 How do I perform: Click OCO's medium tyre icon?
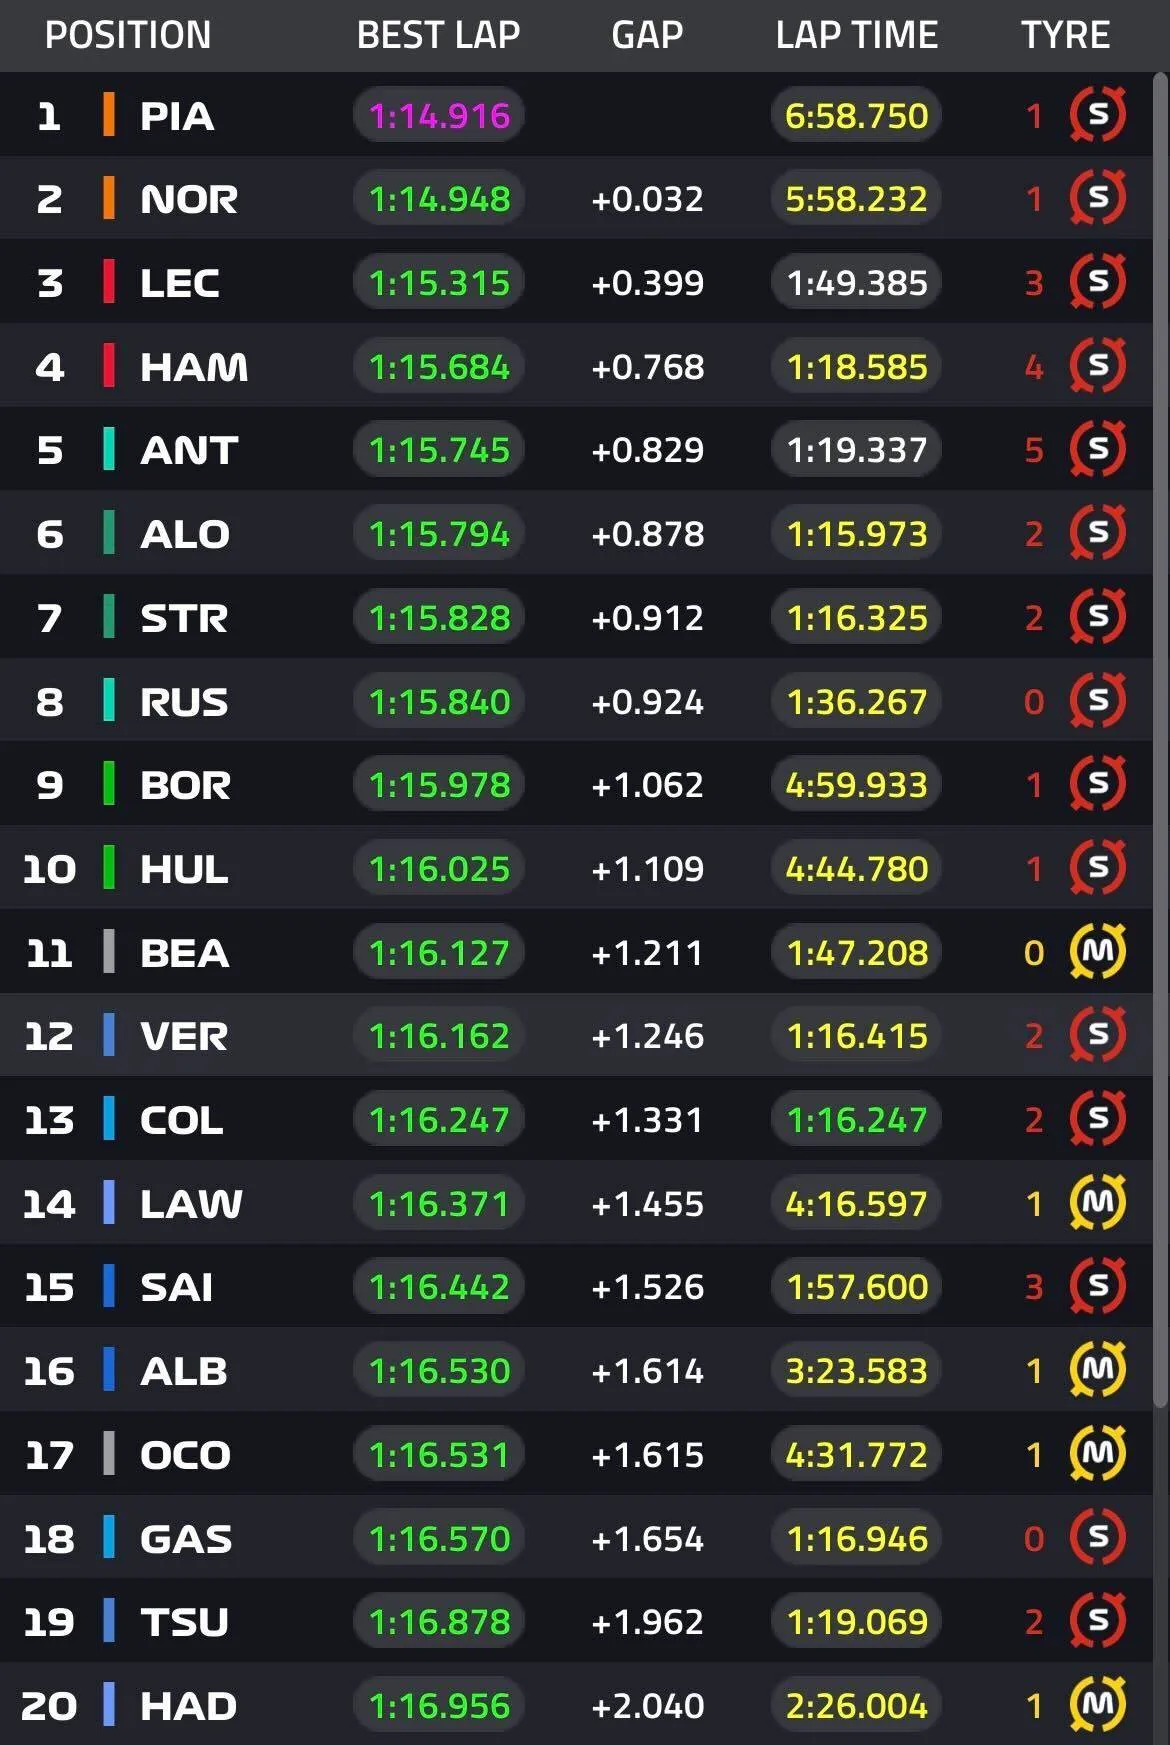pos(1097,1453)
